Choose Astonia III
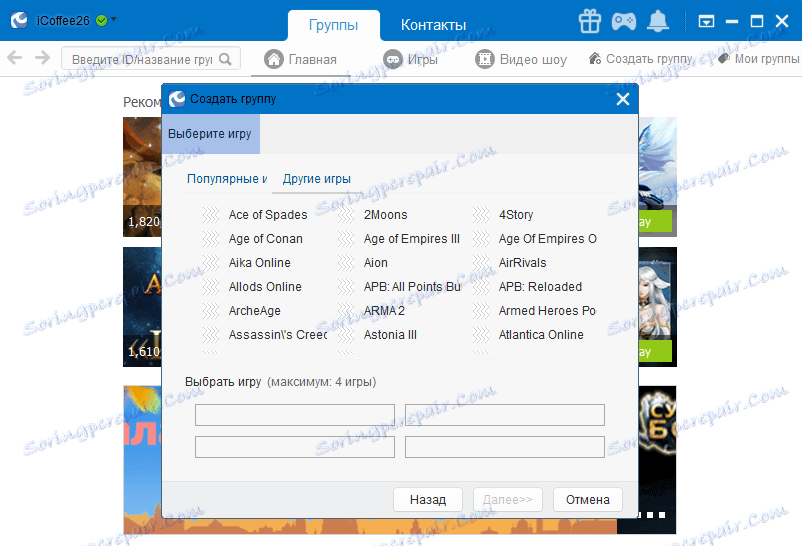This screenshot has height=546, width=802. click(390, 335)
